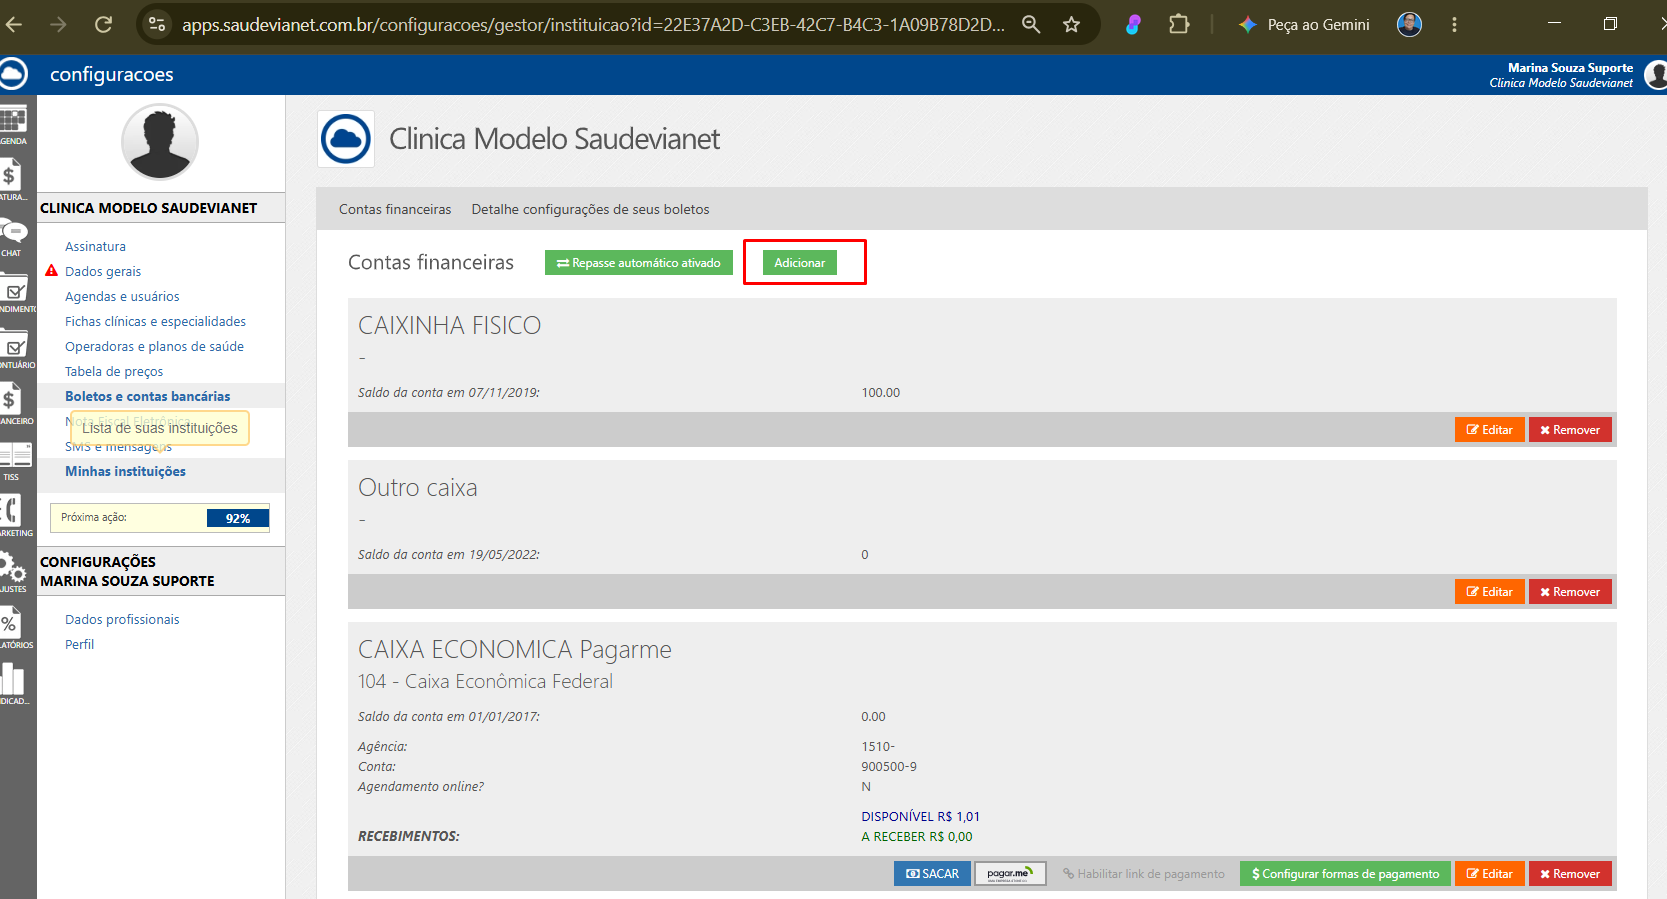Edit the CAIXINHA FISICO account
Viewport: 1667px width, 899px height.
tap(1490, 430)
